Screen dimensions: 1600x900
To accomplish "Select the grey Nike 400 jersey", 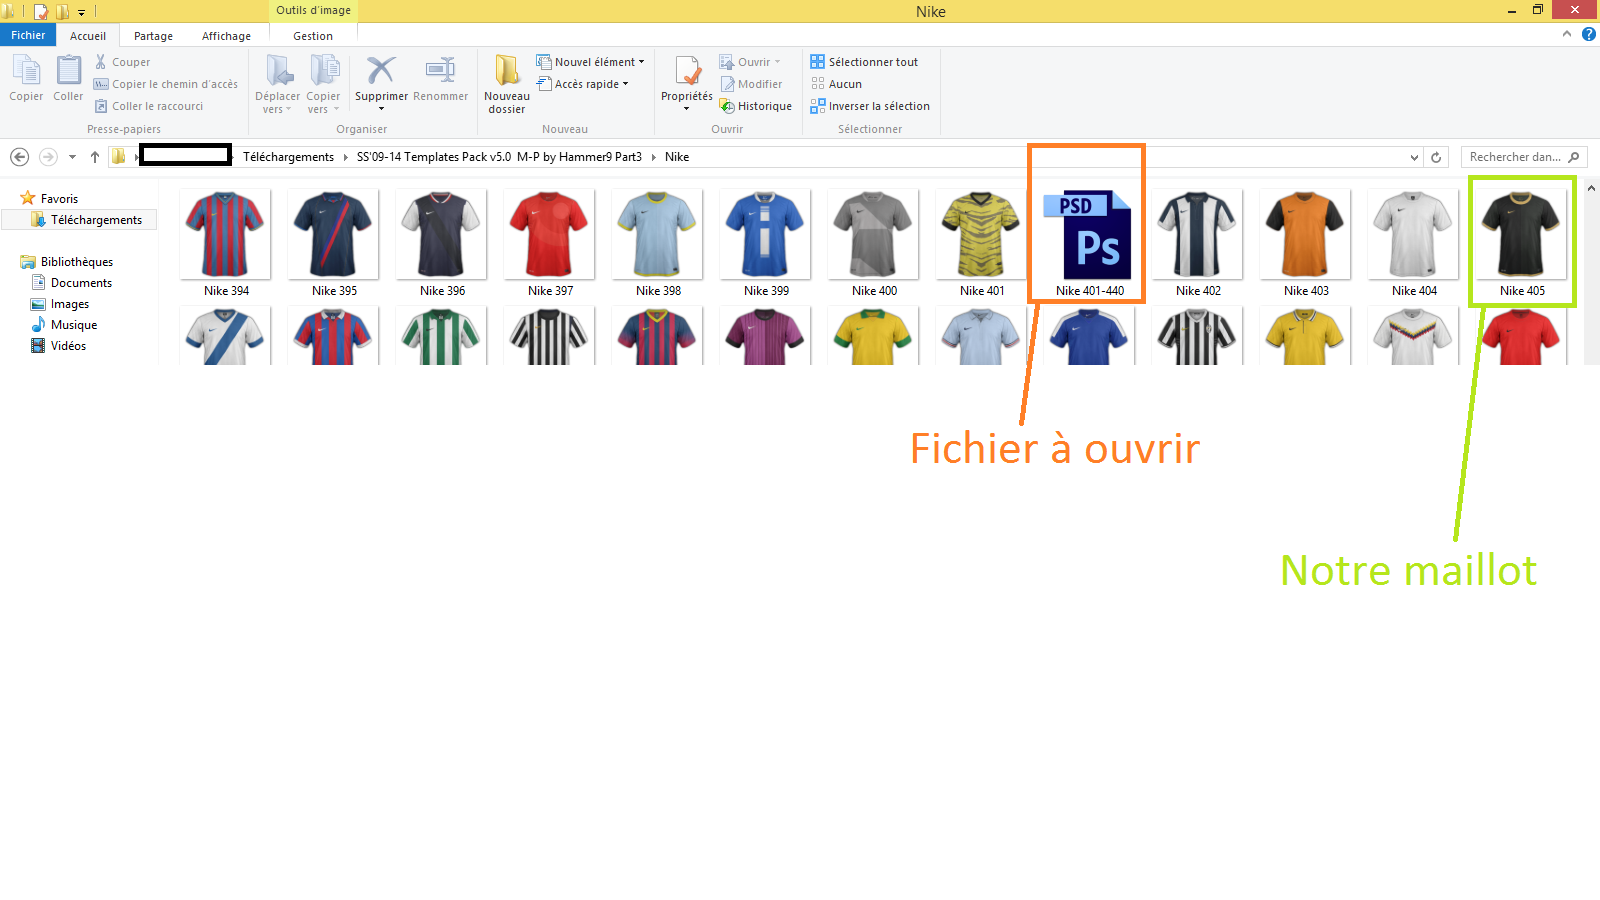I will click(x=874, y=244).
